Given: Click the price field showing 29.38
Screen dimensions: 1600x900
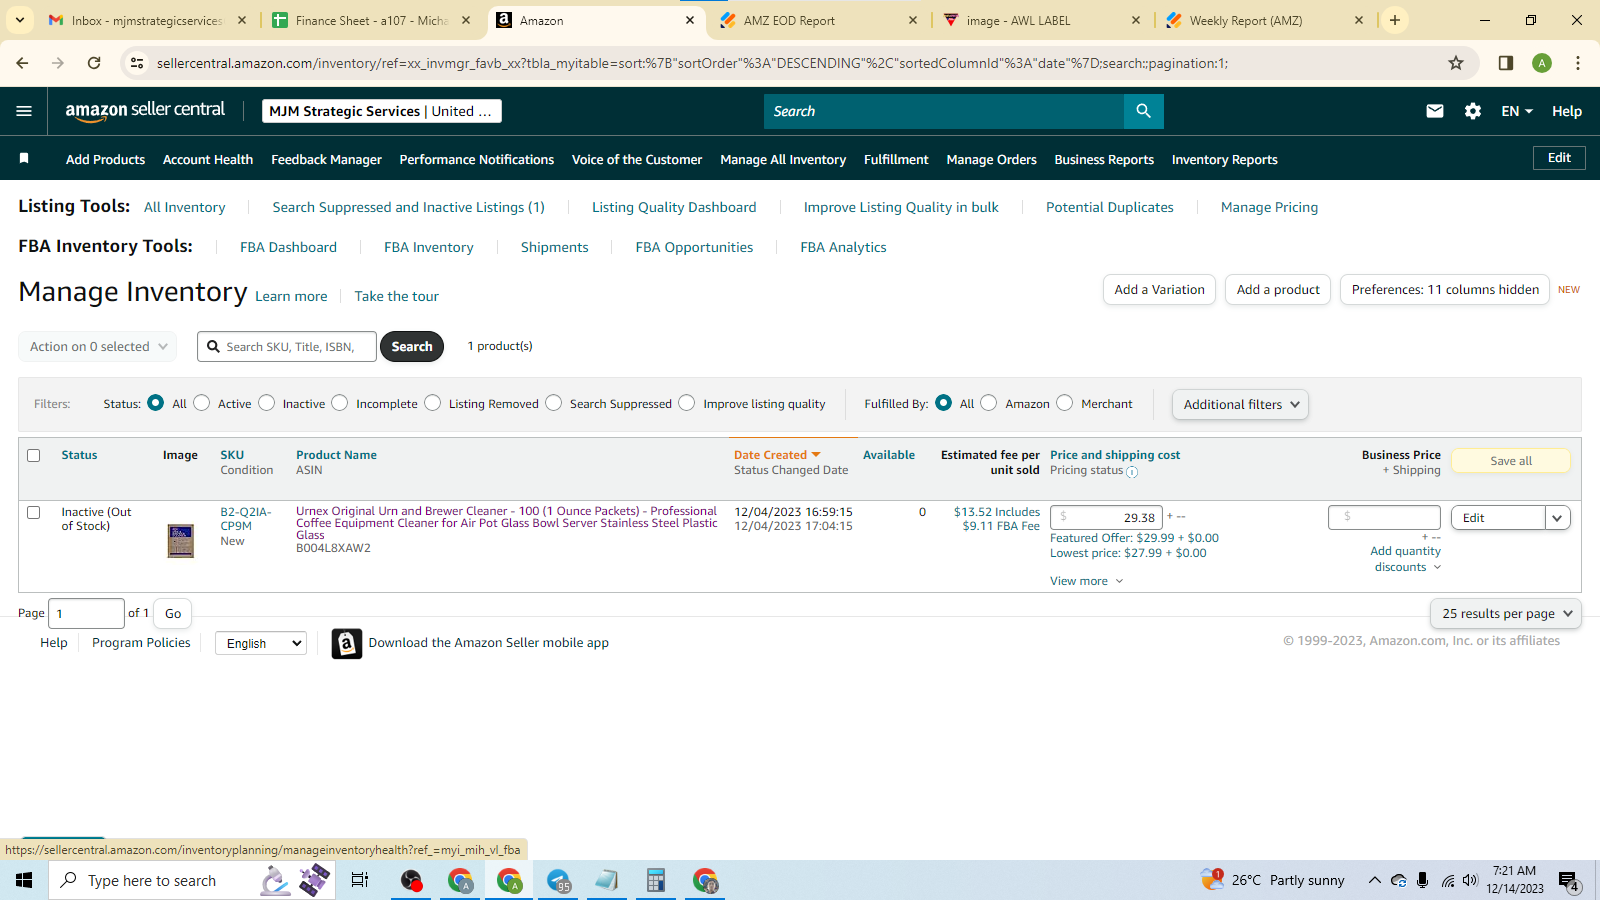Looking at the screenshot, I should [x=1106, y=517].
